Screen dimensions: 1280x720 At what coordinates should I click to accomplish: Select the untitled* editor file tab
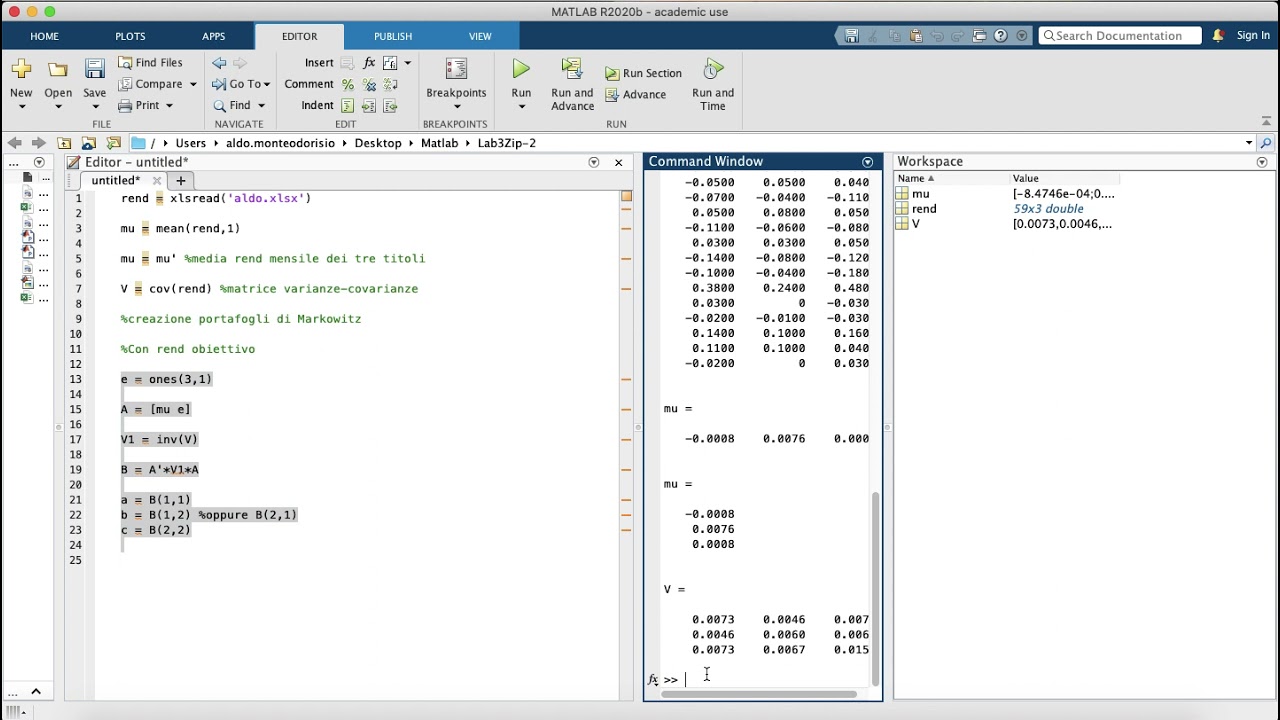[115, 181]
